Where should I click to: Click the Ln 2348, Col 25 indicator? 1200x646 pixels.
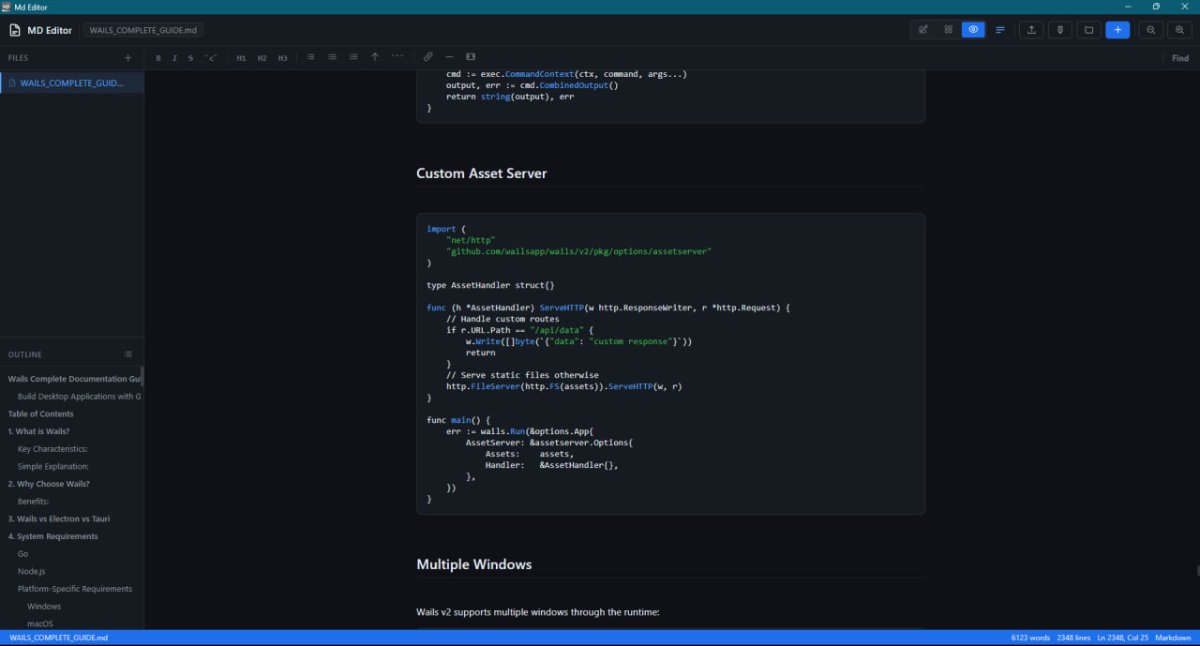click(x=1123, y=637)
